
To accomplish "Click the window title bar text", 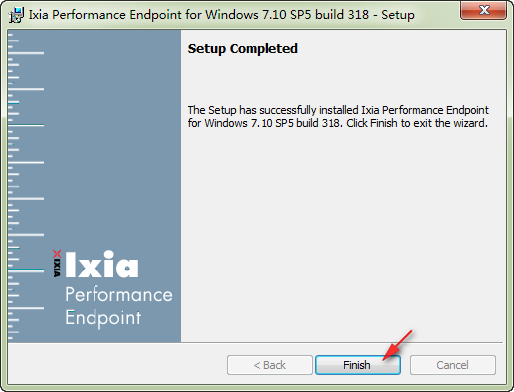I will click(221, 15).
